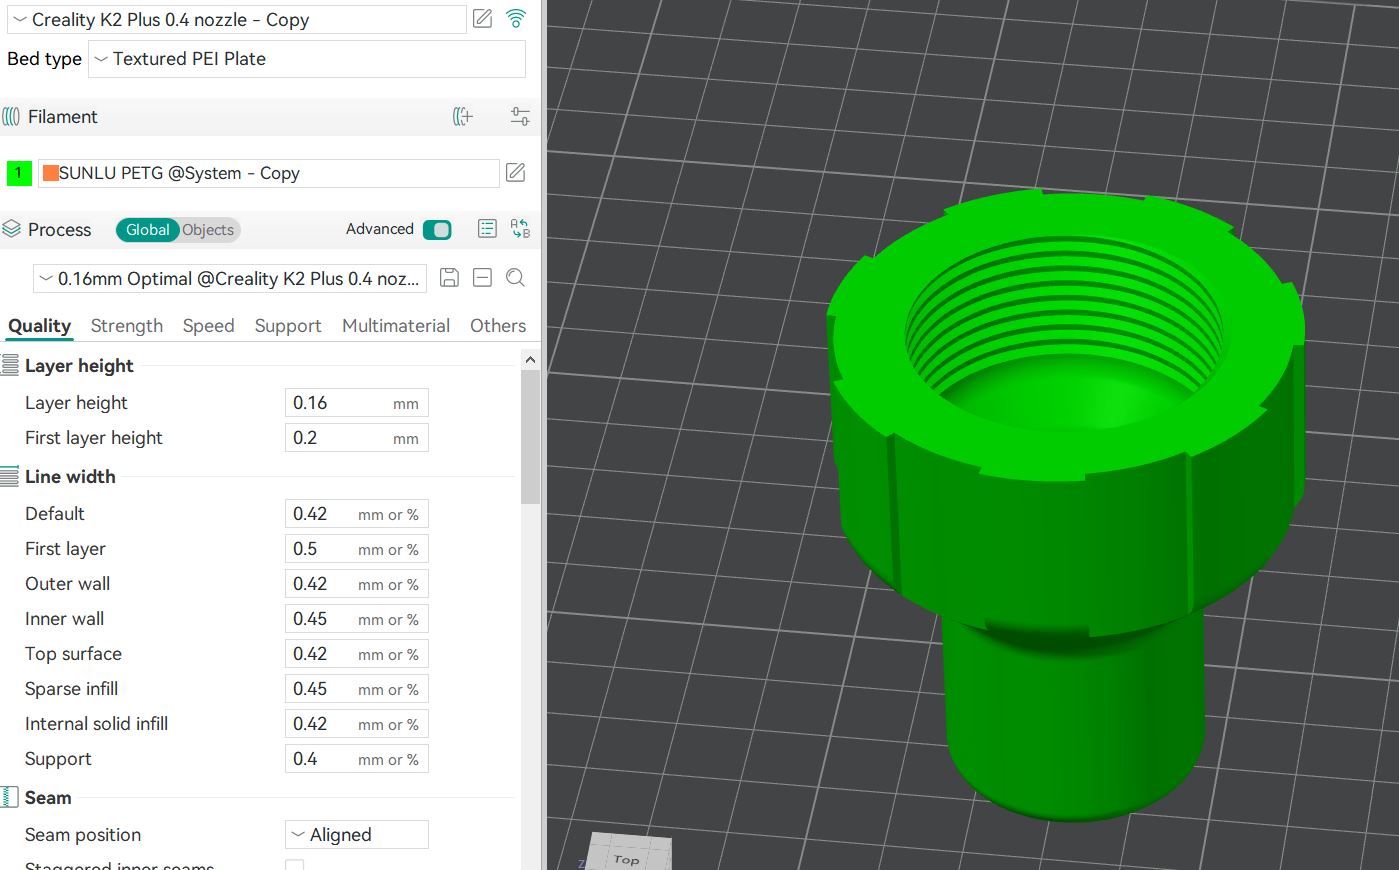Click the Layer height value field
This screenshot has width=1399, height=870.
point(357,403)
